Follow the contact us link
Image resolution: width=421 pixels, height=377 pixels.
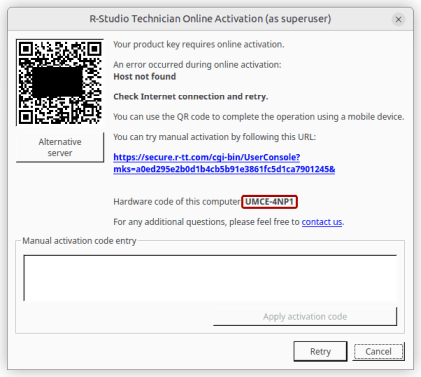[x=322, y=222]
